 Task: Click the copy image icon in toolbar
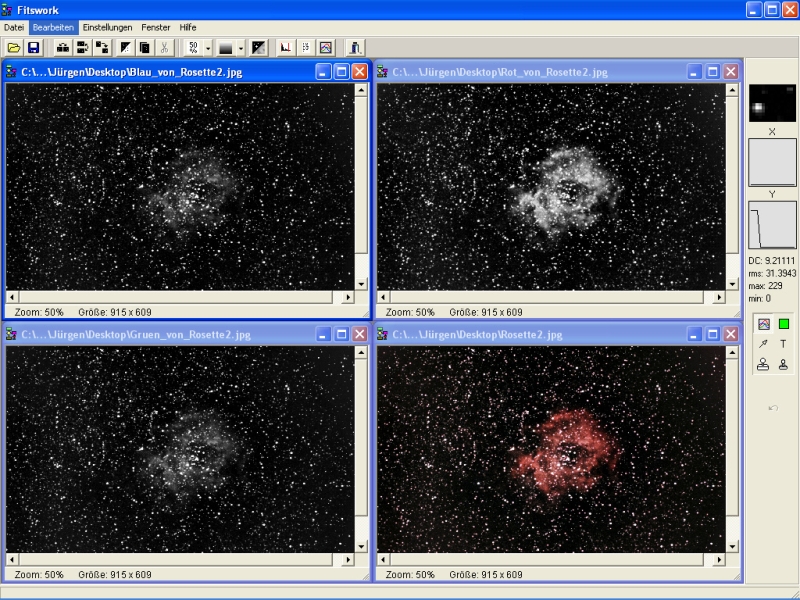145,47
